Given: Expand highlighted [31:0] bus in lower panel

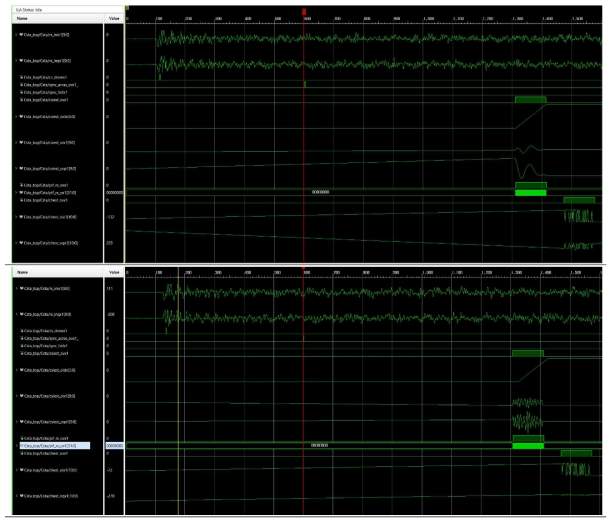Looking at the screenshot, I should (x=16, y=446).
